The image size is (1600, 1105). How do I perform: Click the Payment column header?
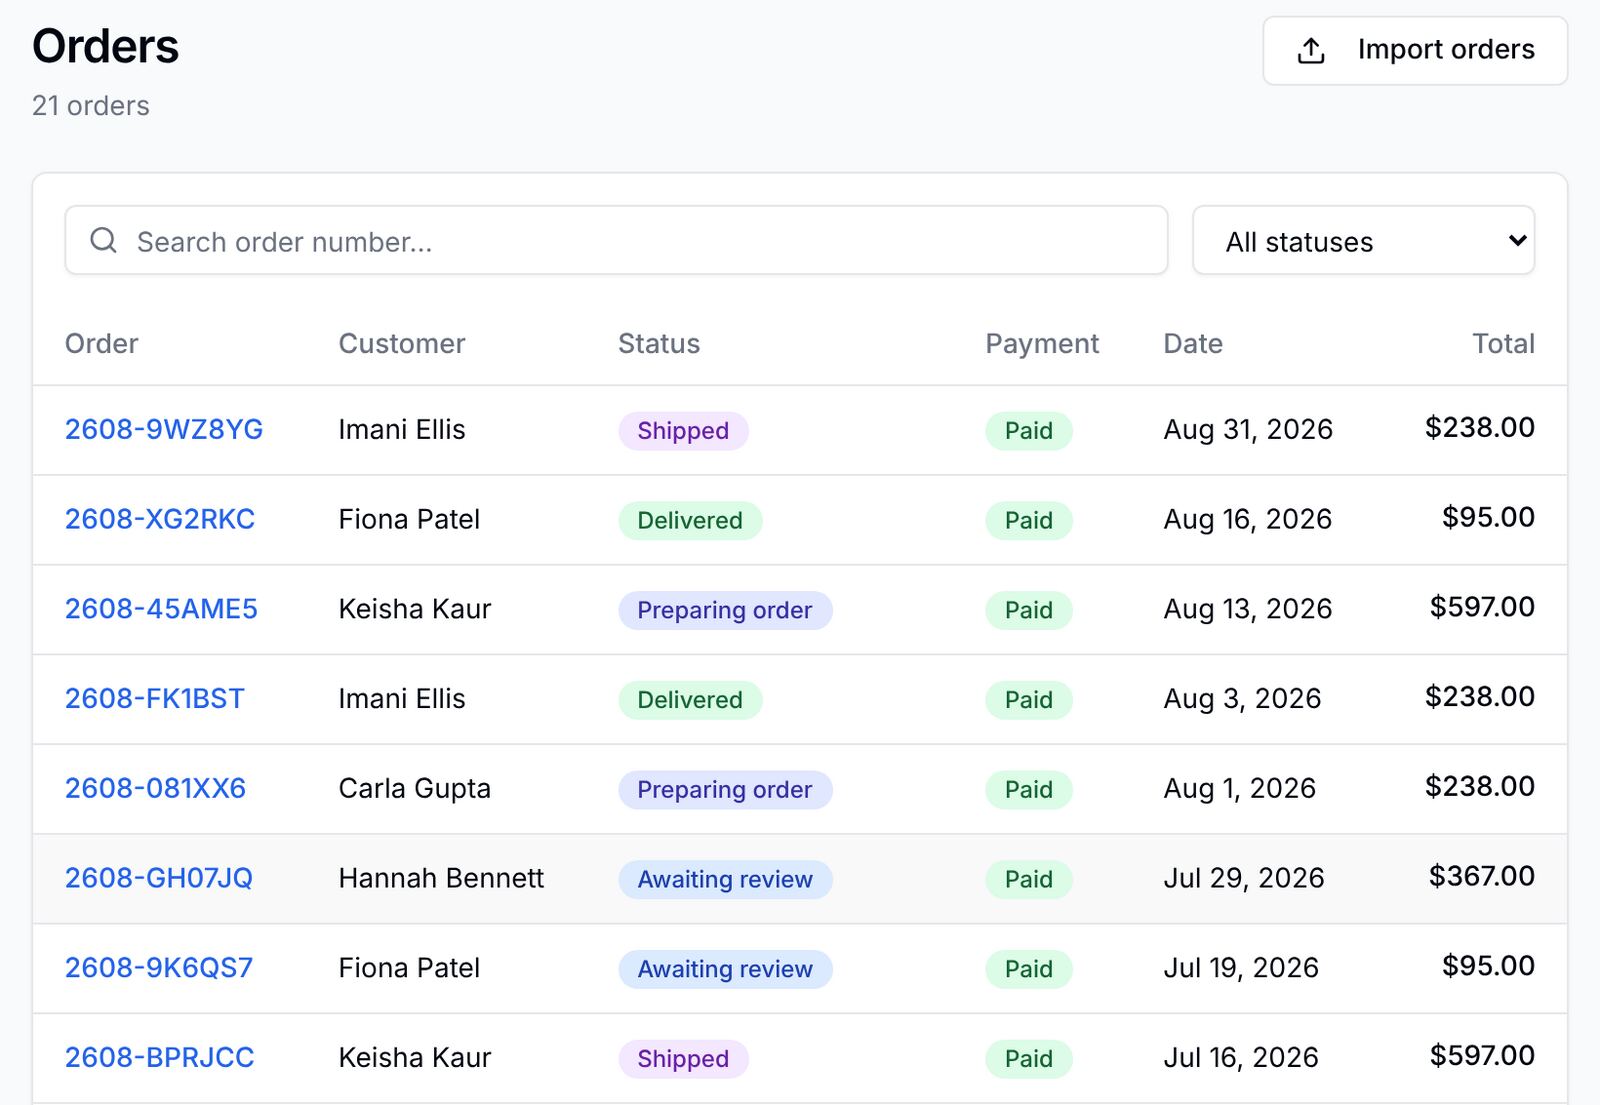[1042, 343]
